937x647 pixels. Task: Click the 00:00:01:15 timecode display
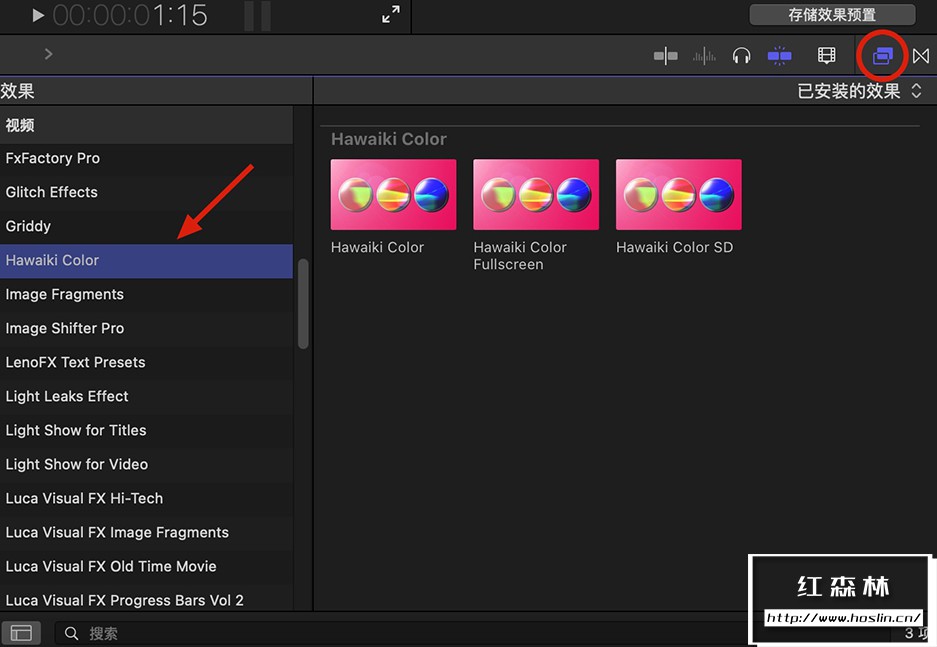(130, 15)
